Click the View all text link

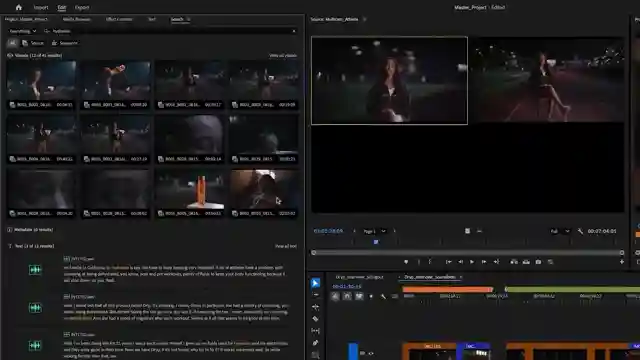tap(286, 246)
